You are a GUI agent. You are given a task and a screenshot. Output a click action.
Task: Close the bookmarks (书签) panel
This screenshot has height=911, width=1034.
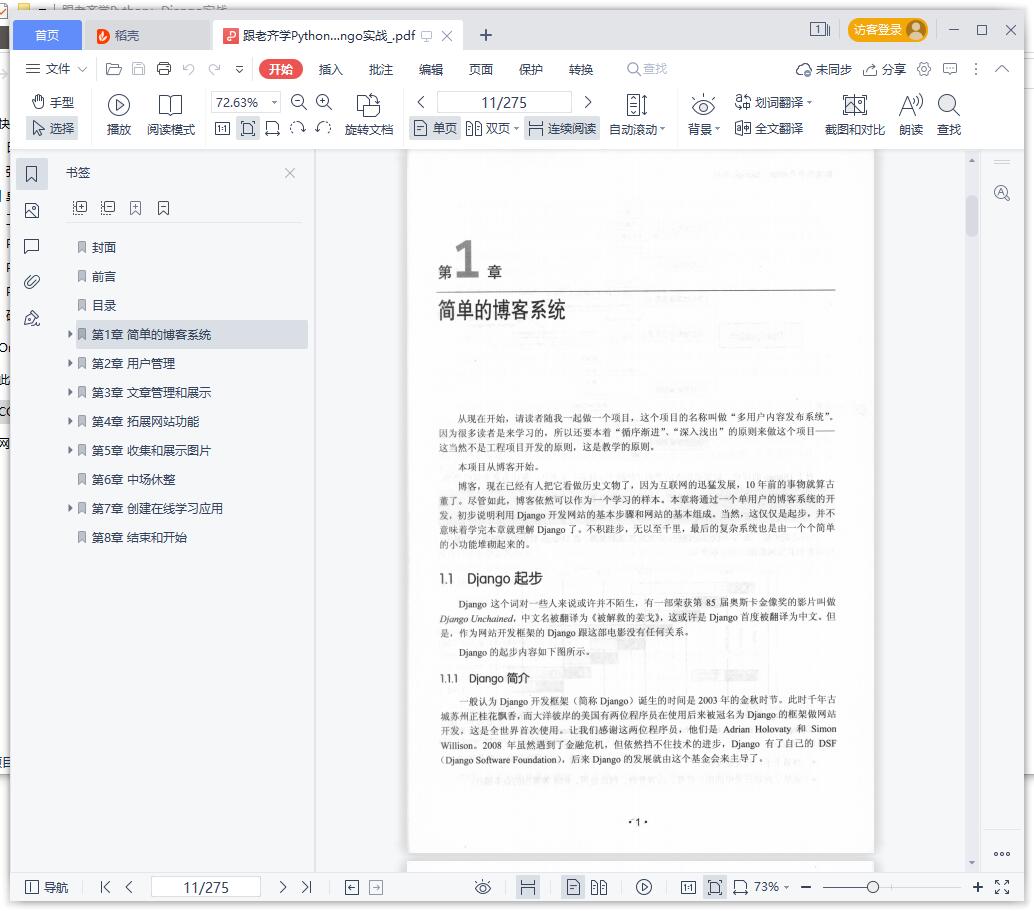click(289, 173)
